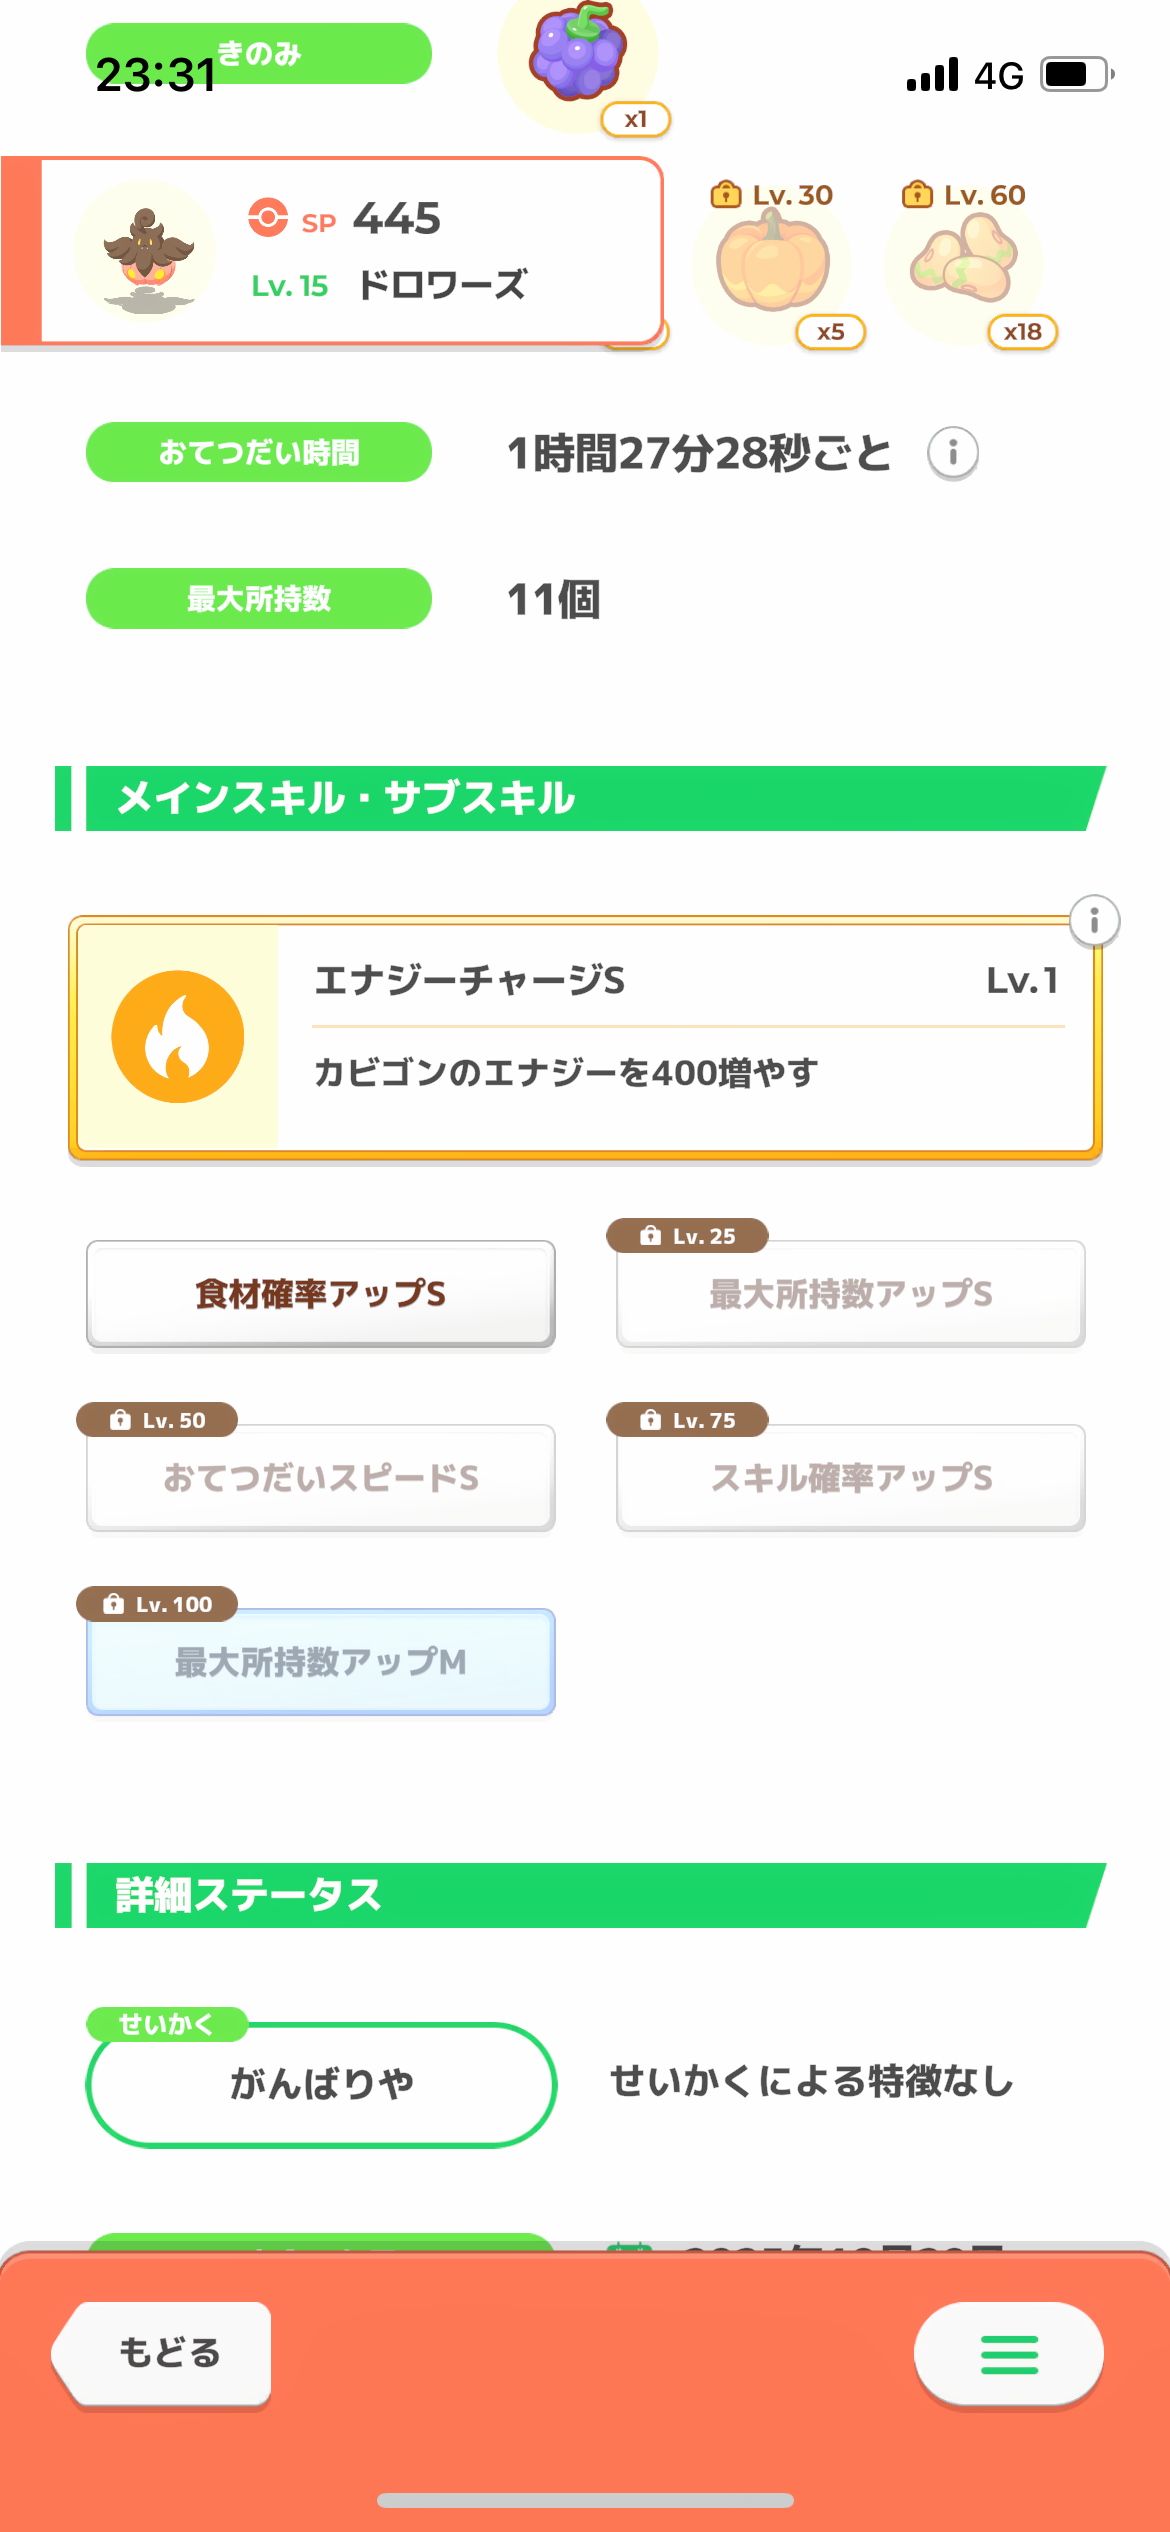This screenshot has width=1170, height=2532.
Task: Tap the orange flame skill icon
Action: point(178,1036)
